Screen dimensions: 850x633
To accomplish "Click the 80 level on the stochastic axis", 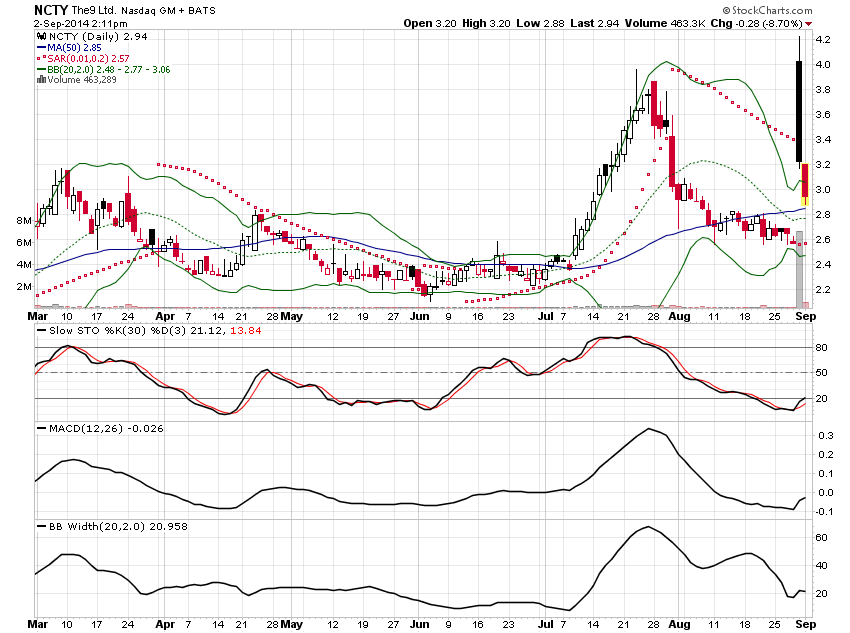I will click(821, 347).
